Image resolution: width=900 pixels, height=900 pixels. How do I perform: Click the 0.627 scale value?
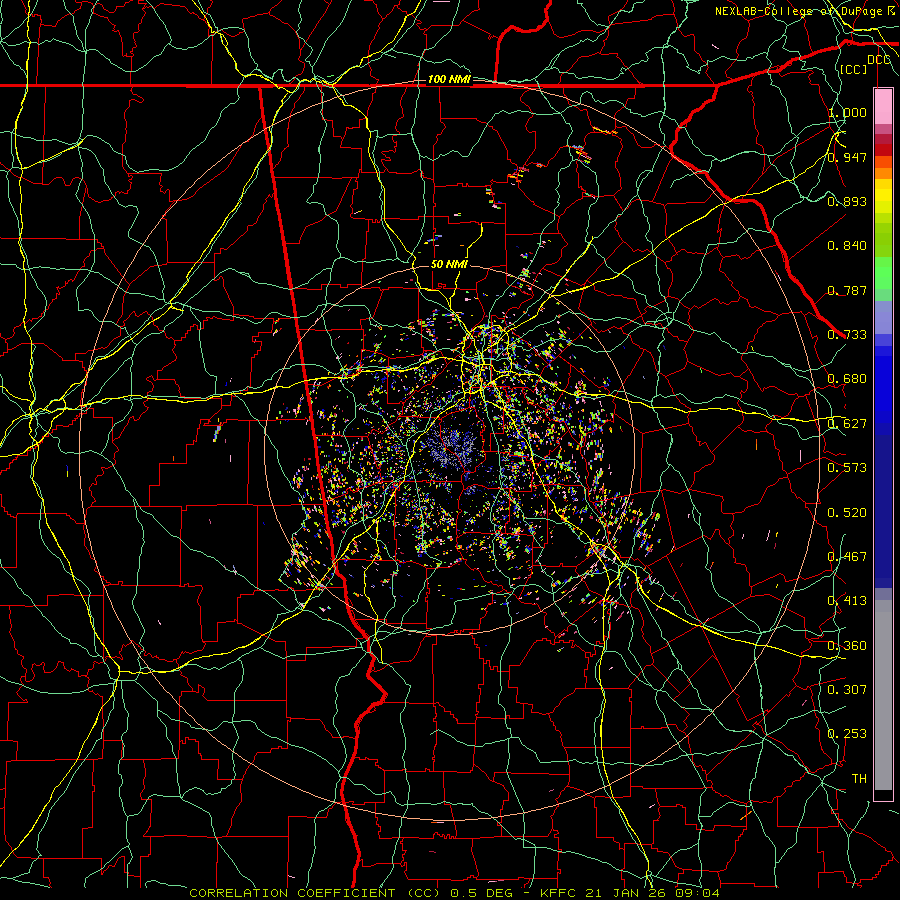[x=847, y=424]
